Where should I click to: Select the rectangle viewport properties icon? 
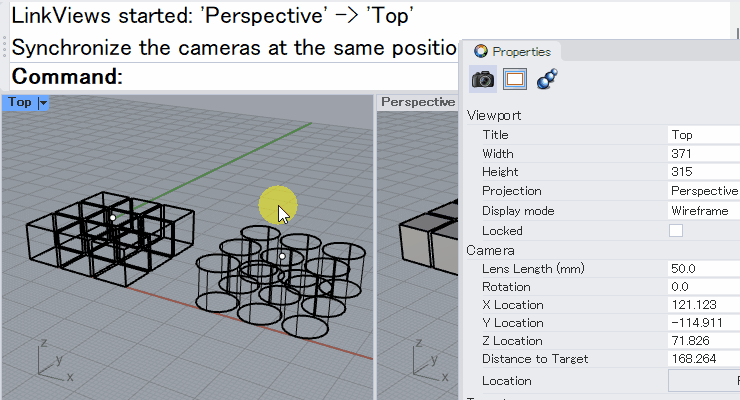click(515, 79)
